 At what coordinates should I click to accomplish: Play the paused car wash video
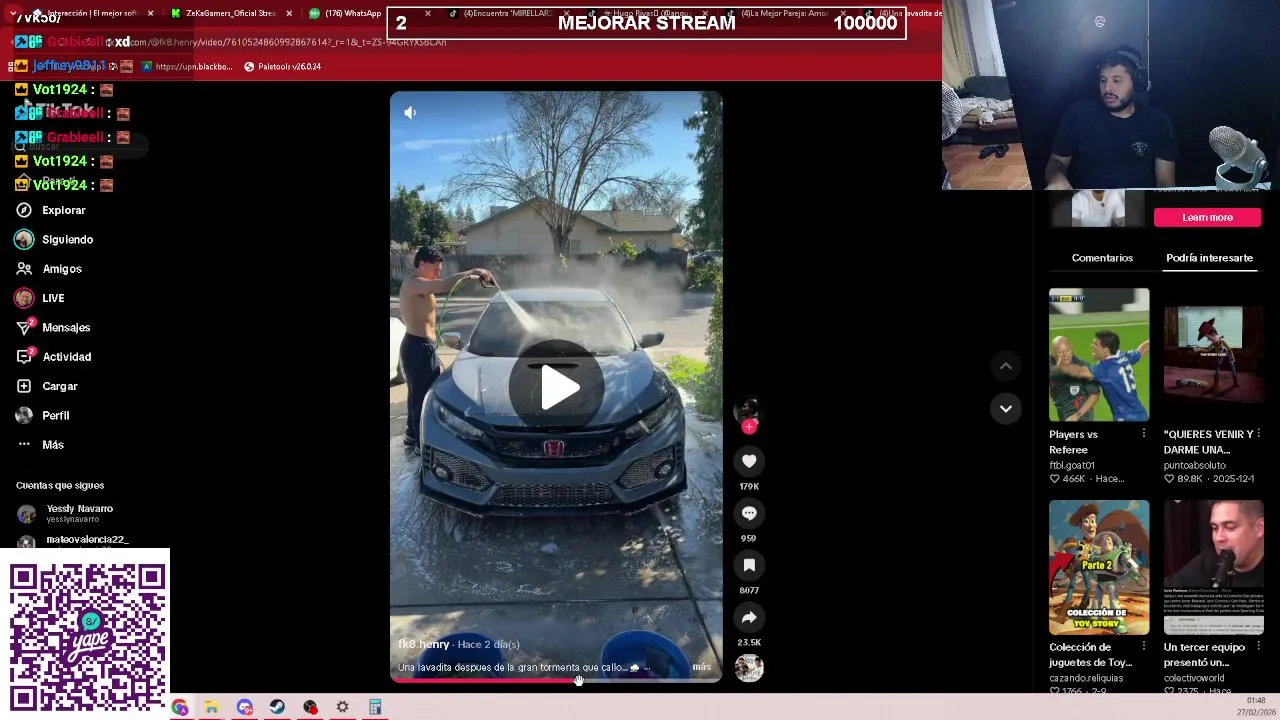tap(556, 388)
